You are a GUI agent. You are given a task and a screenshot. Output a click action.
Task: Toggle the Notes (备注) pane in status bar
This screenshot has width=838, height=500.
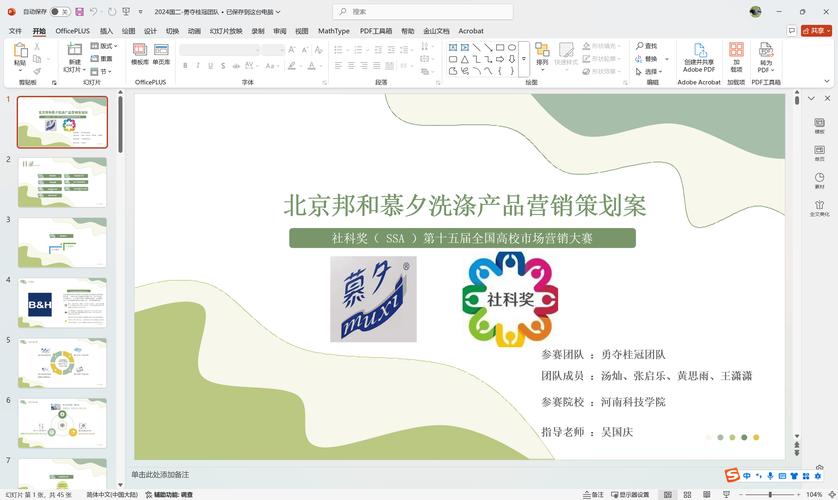[x=593, y=495]
